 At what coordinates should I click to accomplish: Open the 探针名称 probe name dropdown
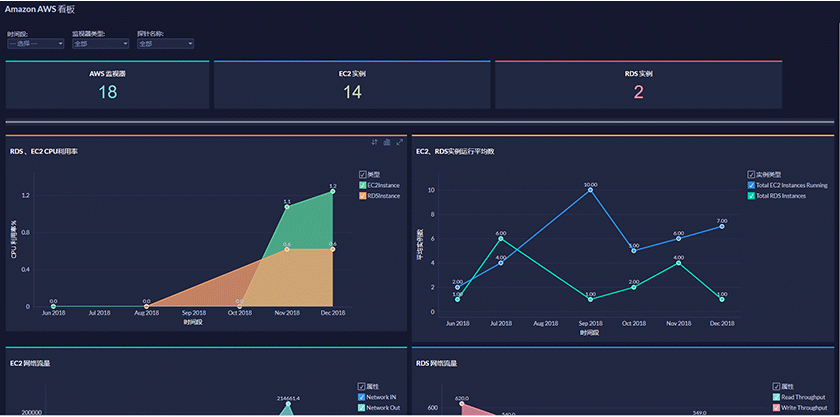click(166, 44)
